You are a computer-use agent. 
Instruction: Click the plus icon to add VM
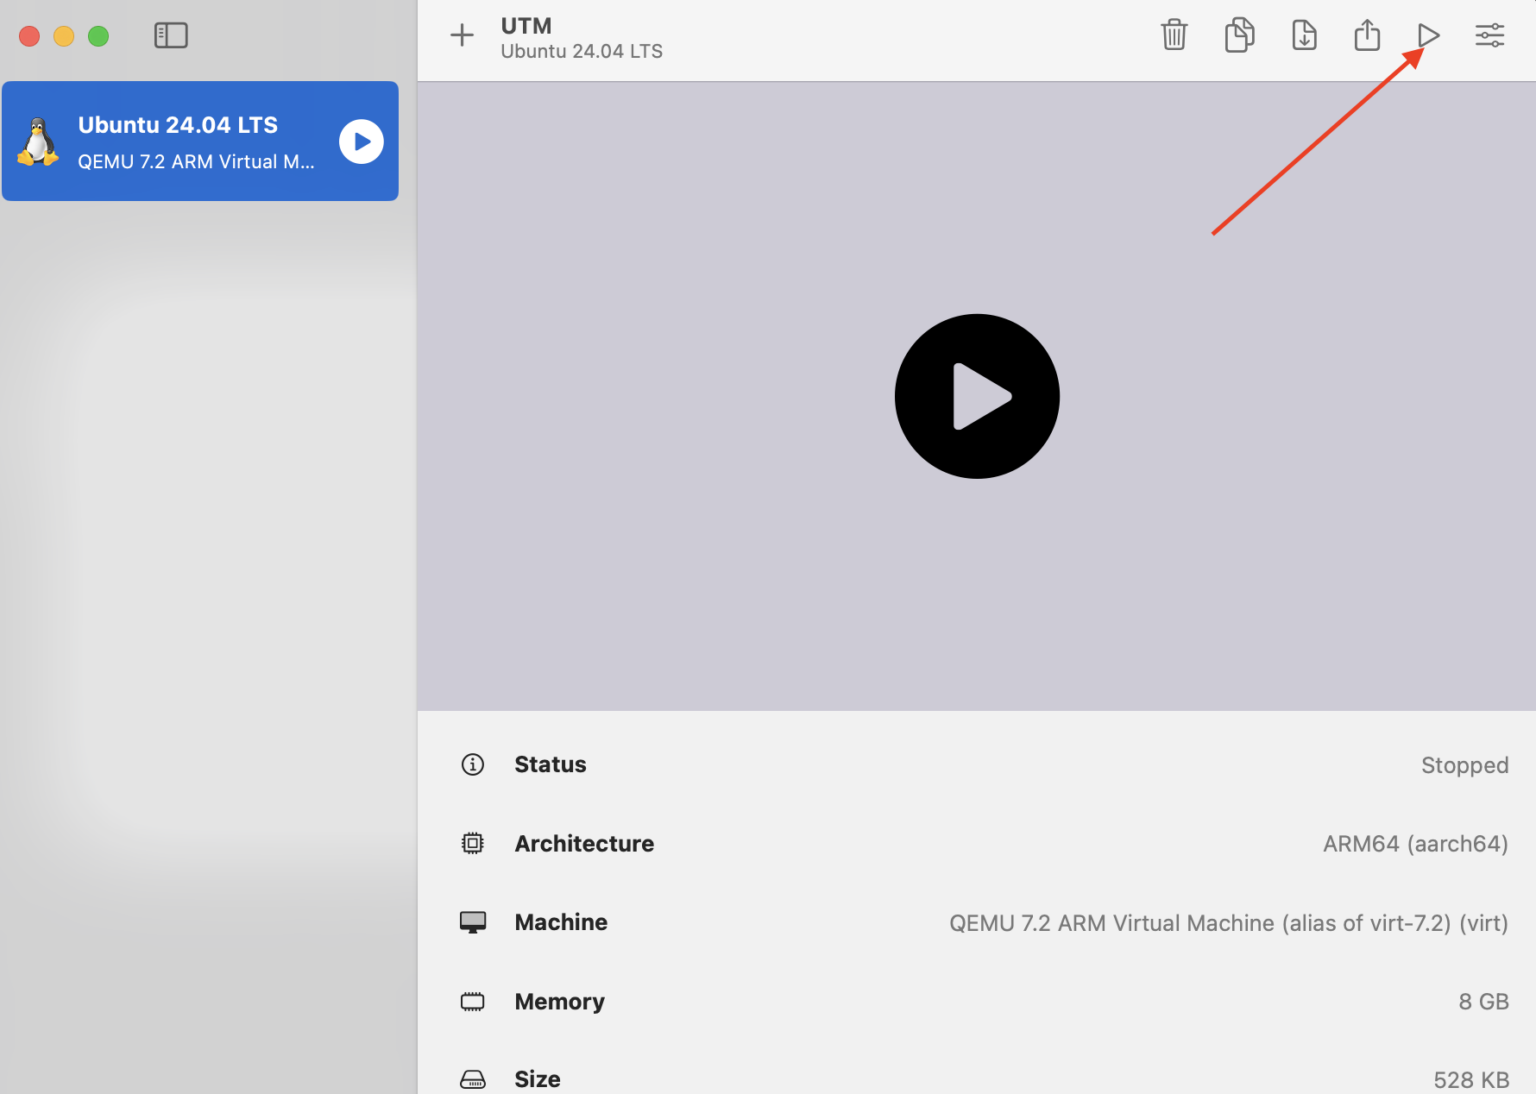coord(462,36)
